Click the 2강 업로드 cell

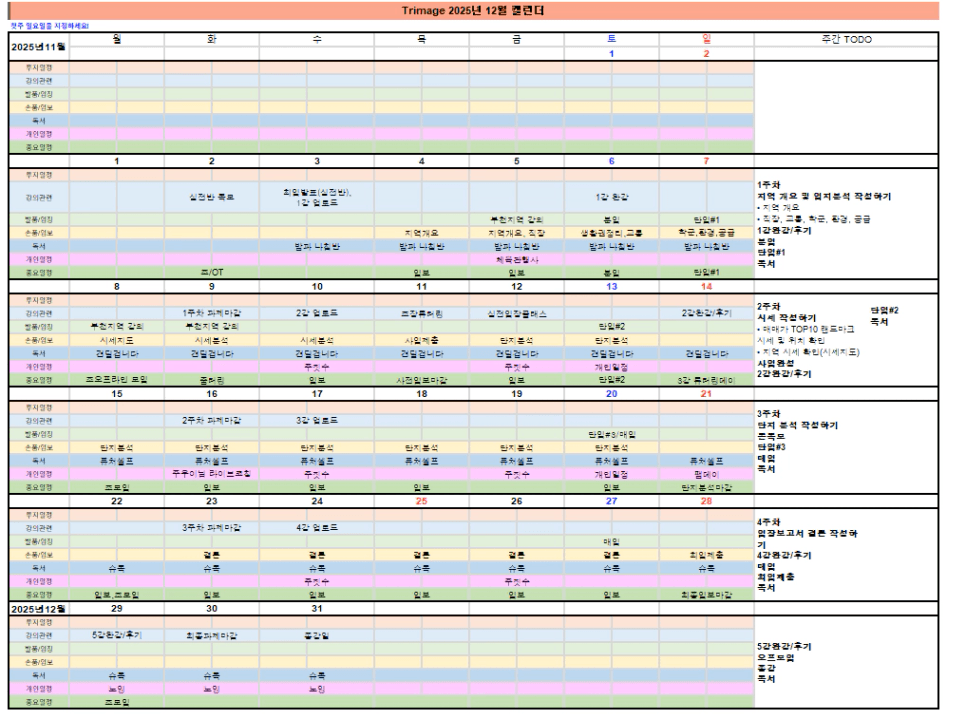click(x=317, y=313)
